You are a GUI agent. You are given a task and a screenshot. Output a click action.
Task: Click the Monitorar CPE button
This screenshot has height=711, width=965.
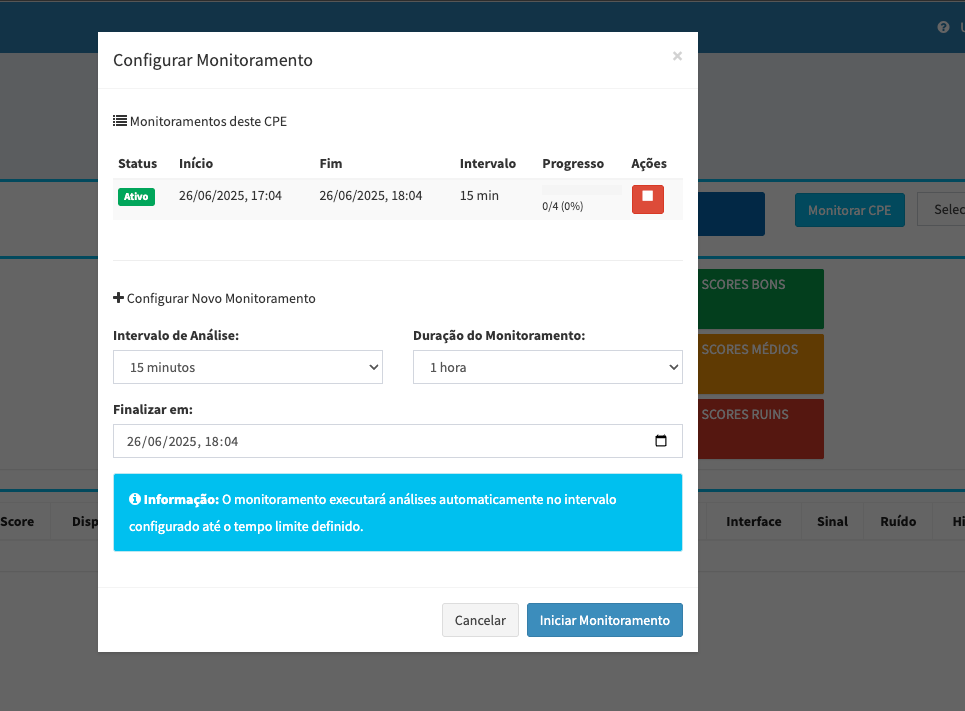pyautogui.click(x=849, y=210)
